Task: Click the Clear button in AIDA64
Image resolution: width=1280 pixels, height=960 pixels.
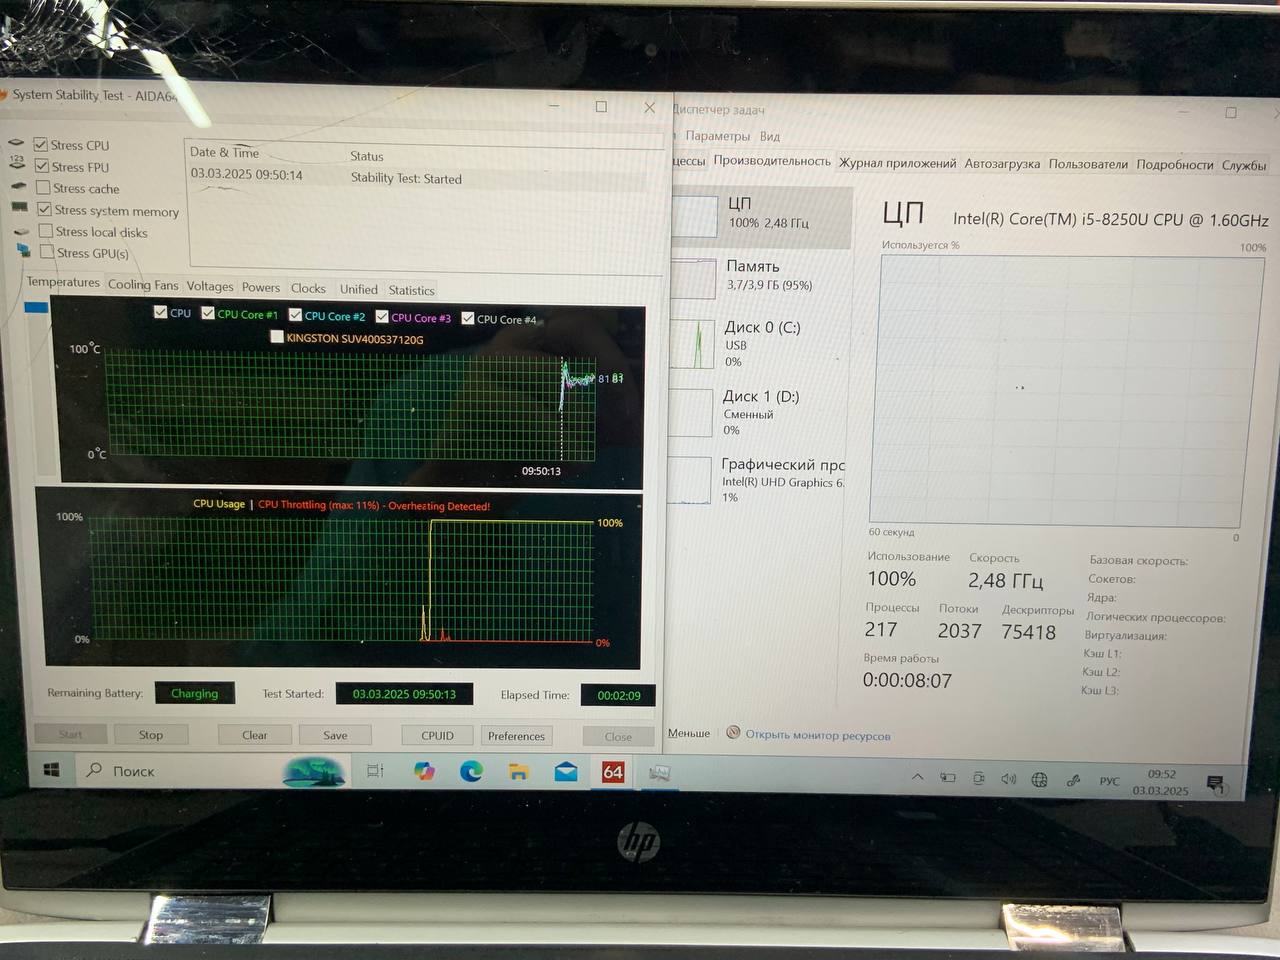Action: pyautogui.click(x=254, y=735)
